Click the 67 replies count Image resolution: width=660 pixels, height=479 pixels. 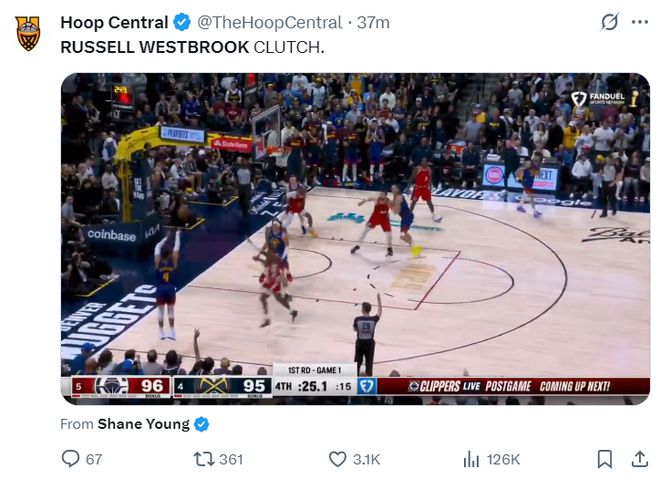[x=94, y=459]
